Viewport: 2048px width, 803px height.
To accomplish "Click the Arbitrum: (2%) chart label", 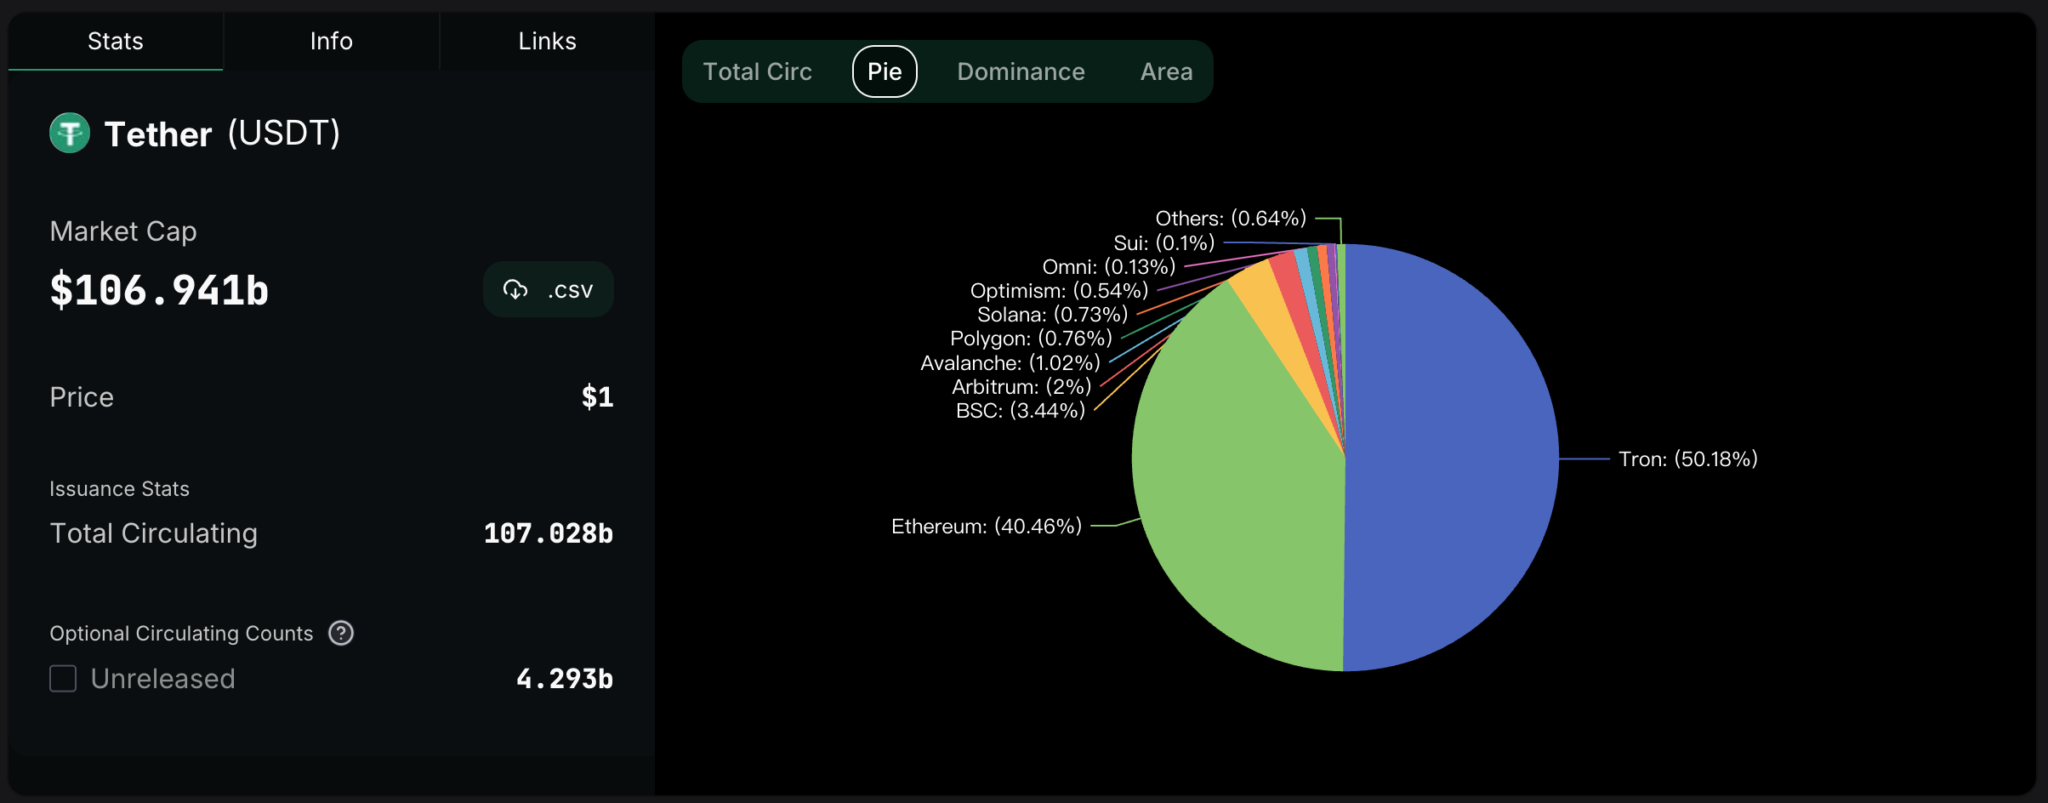I will [1021, 387].
